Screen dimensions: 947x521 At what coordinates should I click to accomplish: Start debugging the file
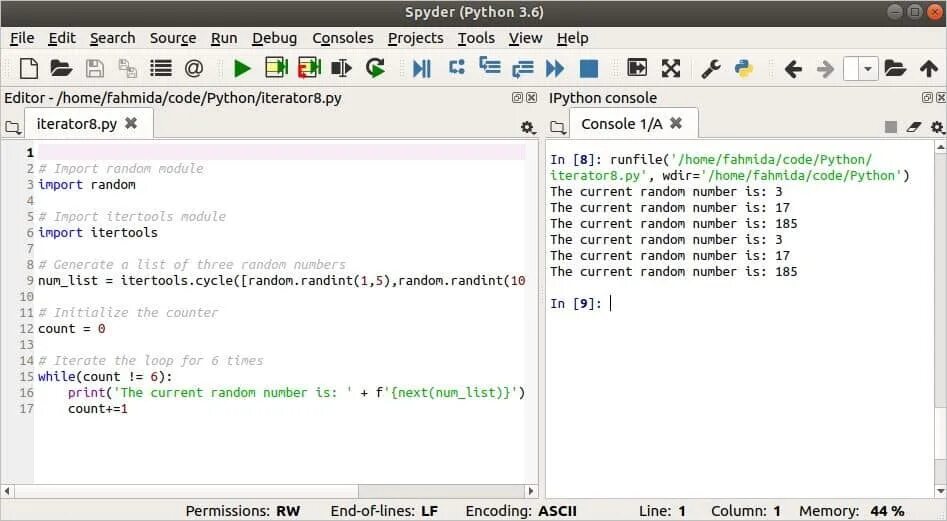pyautogui.click(x=422, y=68)
